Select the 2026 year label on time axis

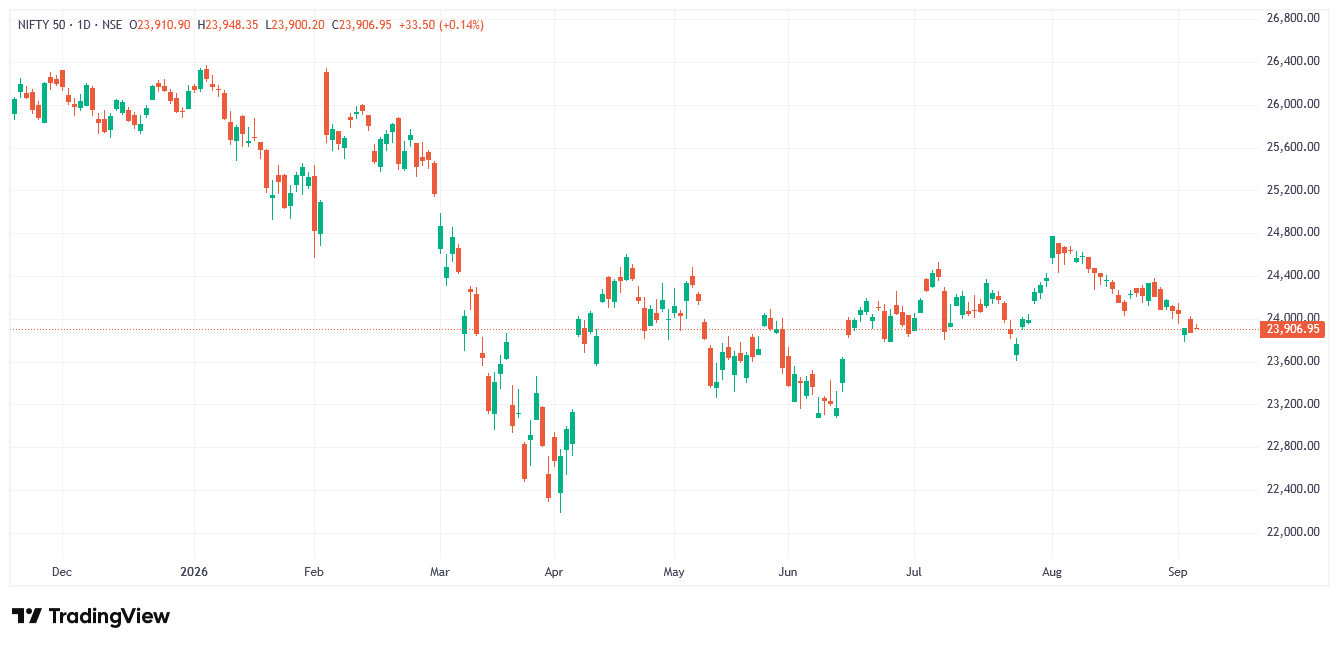click(x=193, y=573)
